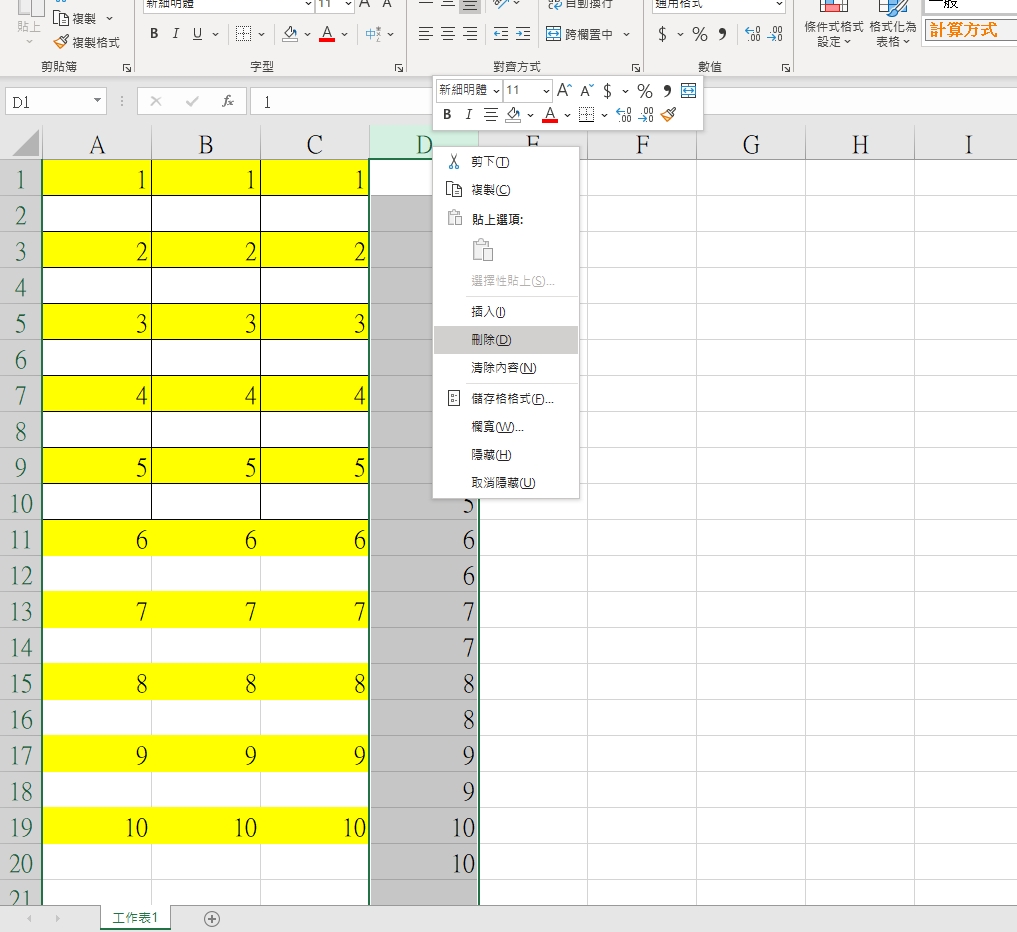Viewport: 1017px width, 932px height.
Task: Click the ribbon currency dollar format
Action: click(662, 34)
